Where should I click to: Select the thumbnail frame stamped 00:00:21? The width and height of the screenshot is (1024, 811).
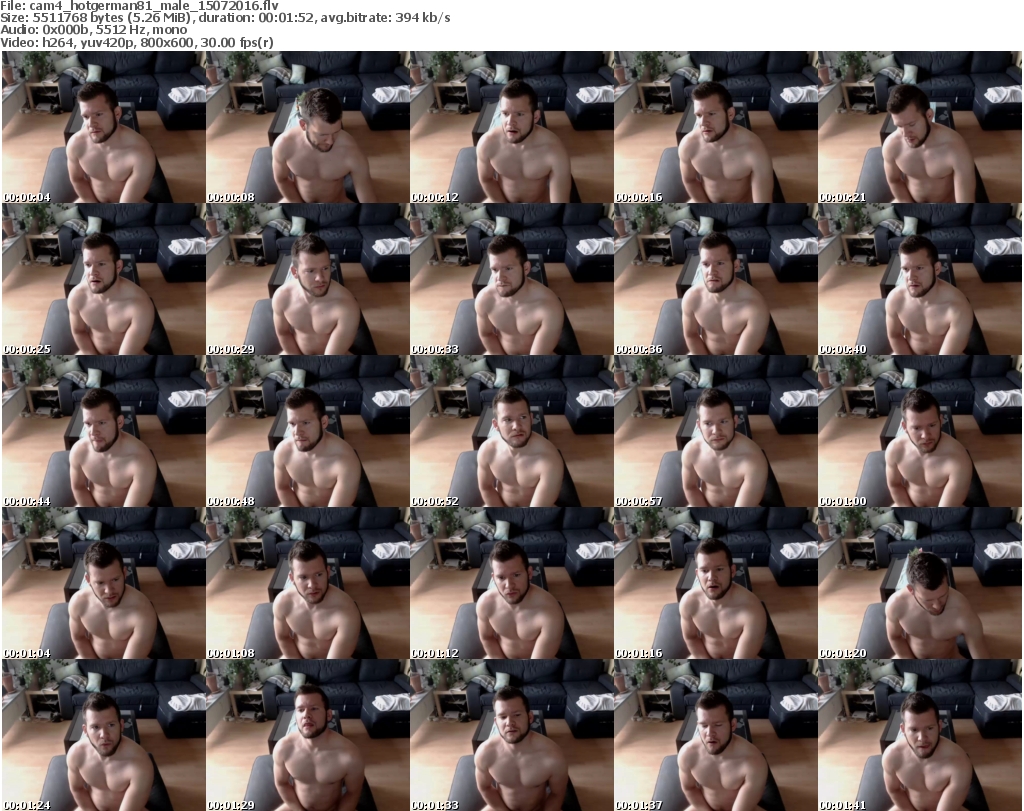[919, 127]
